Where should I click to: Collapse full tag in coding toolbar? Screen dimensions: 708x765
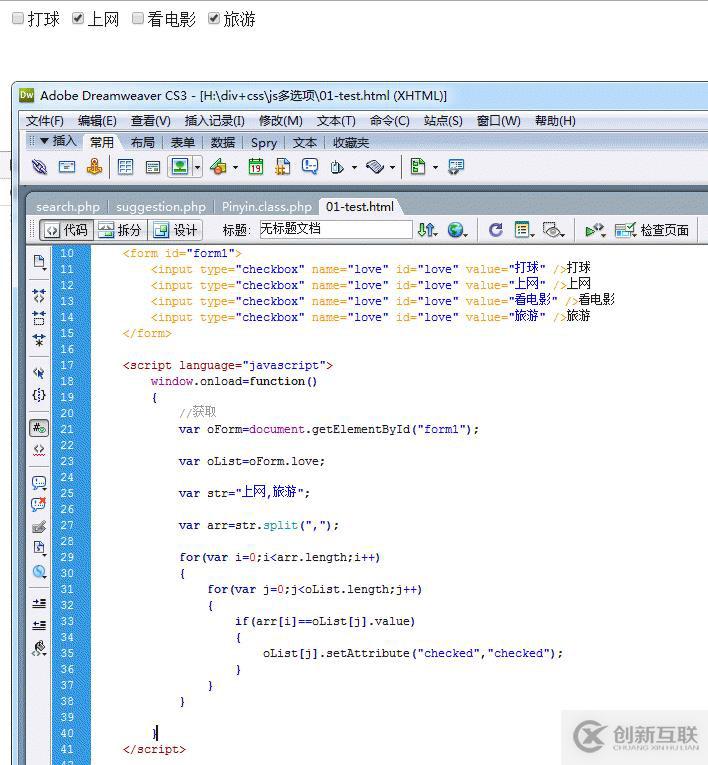point(39,295)
